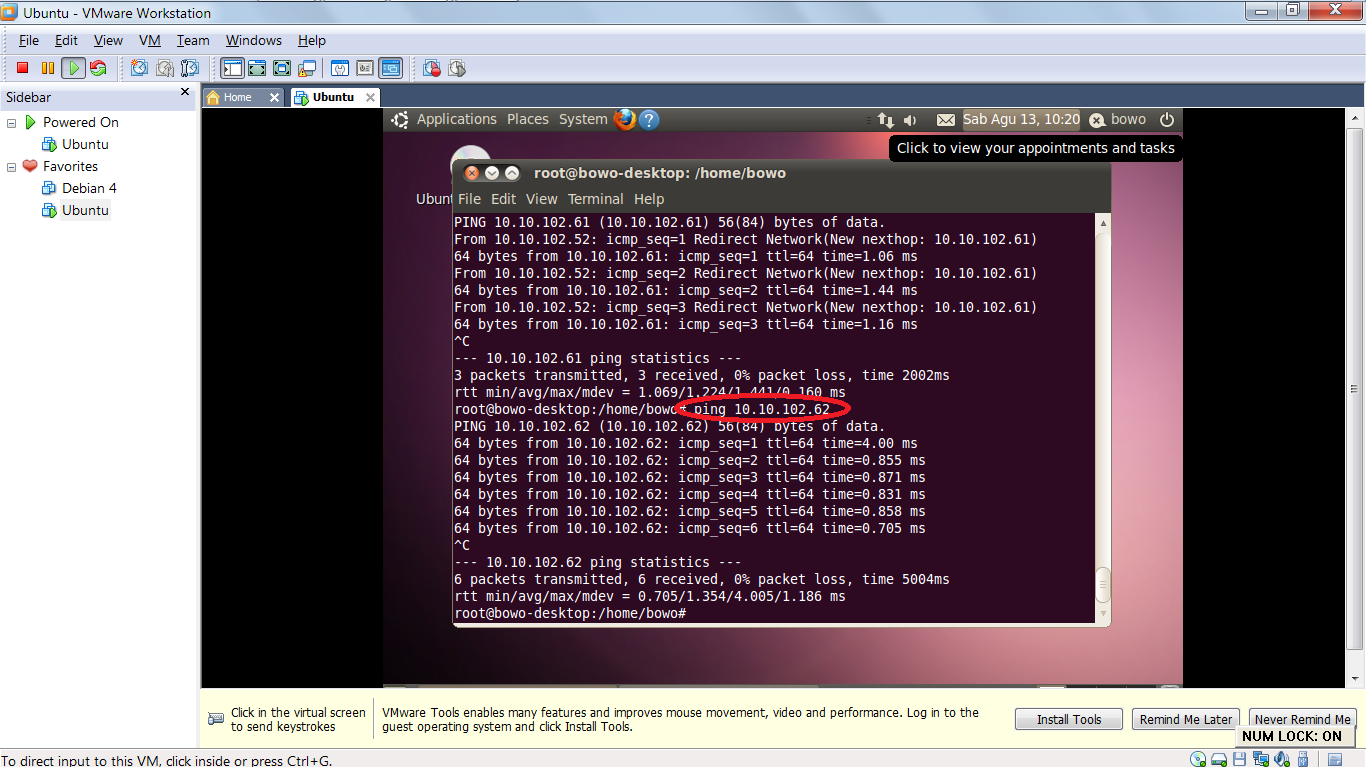1366x768 pixels.
Task: Open the Ubuntu Applications menu
Action: (x=456, y=119)
